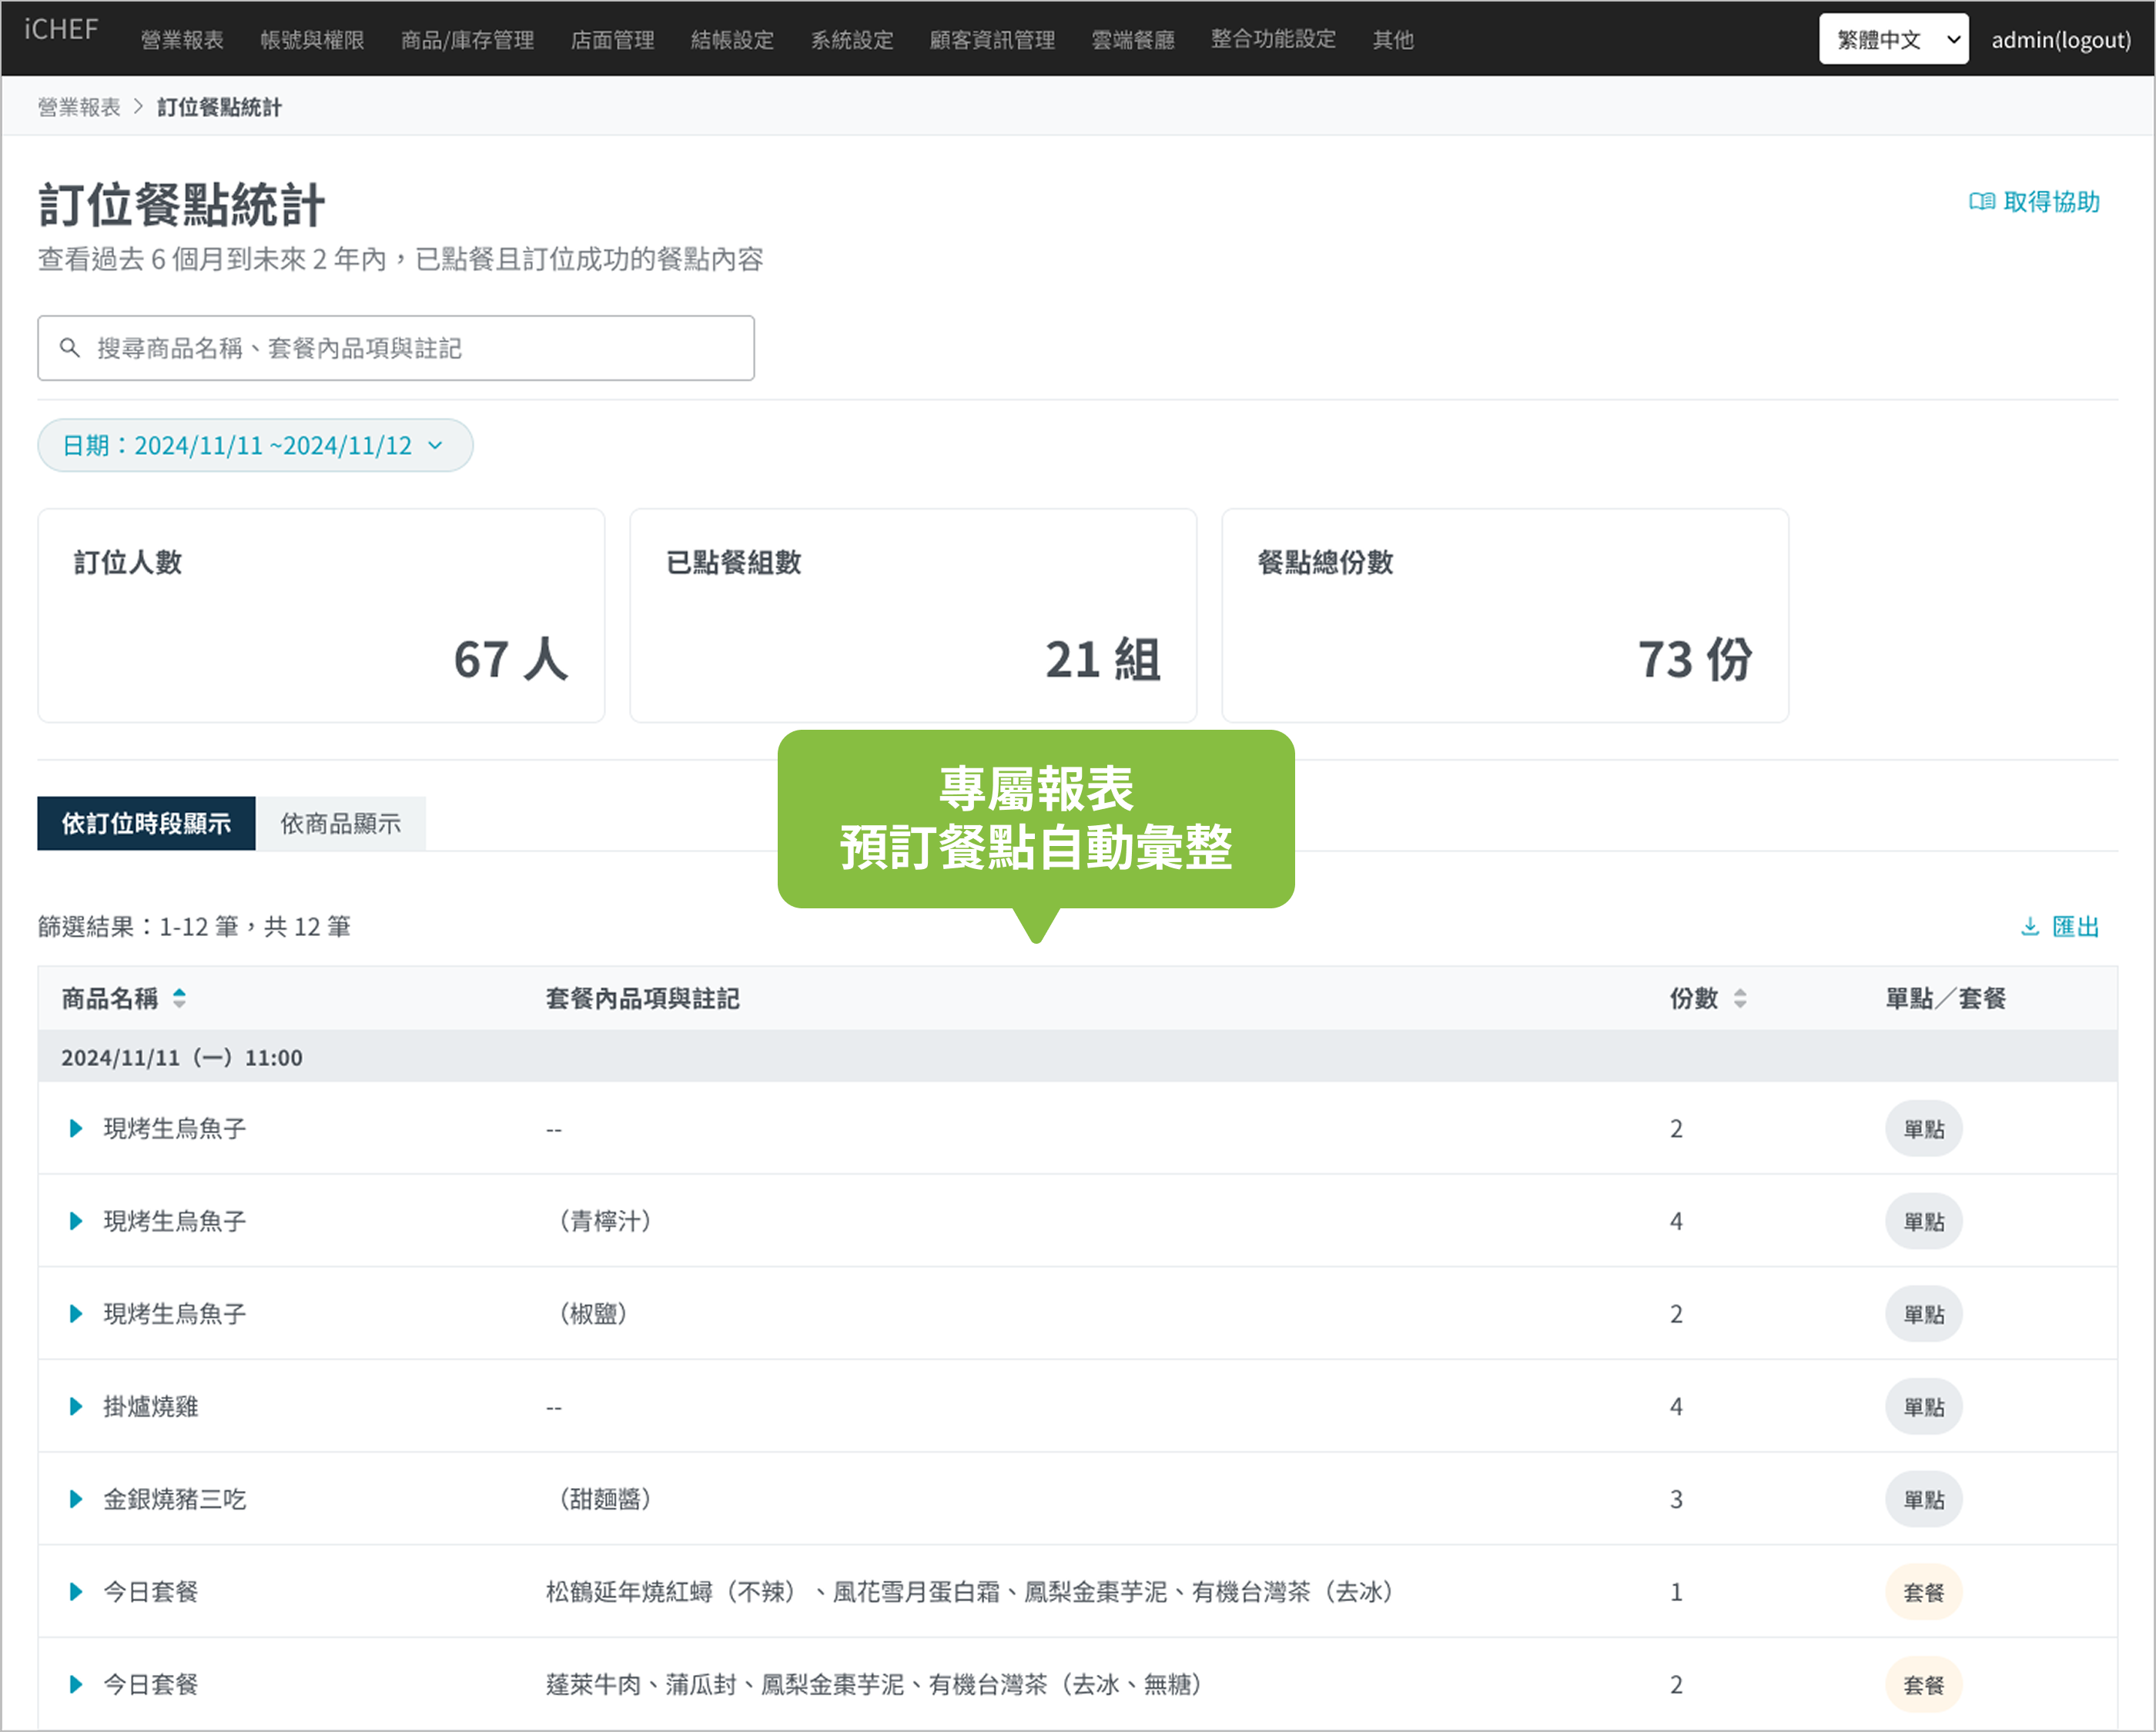This screenshot has height=1732, width=2156.
Task: Open the 繁體中文 language dropdown
Action: tap(1892, 40)
